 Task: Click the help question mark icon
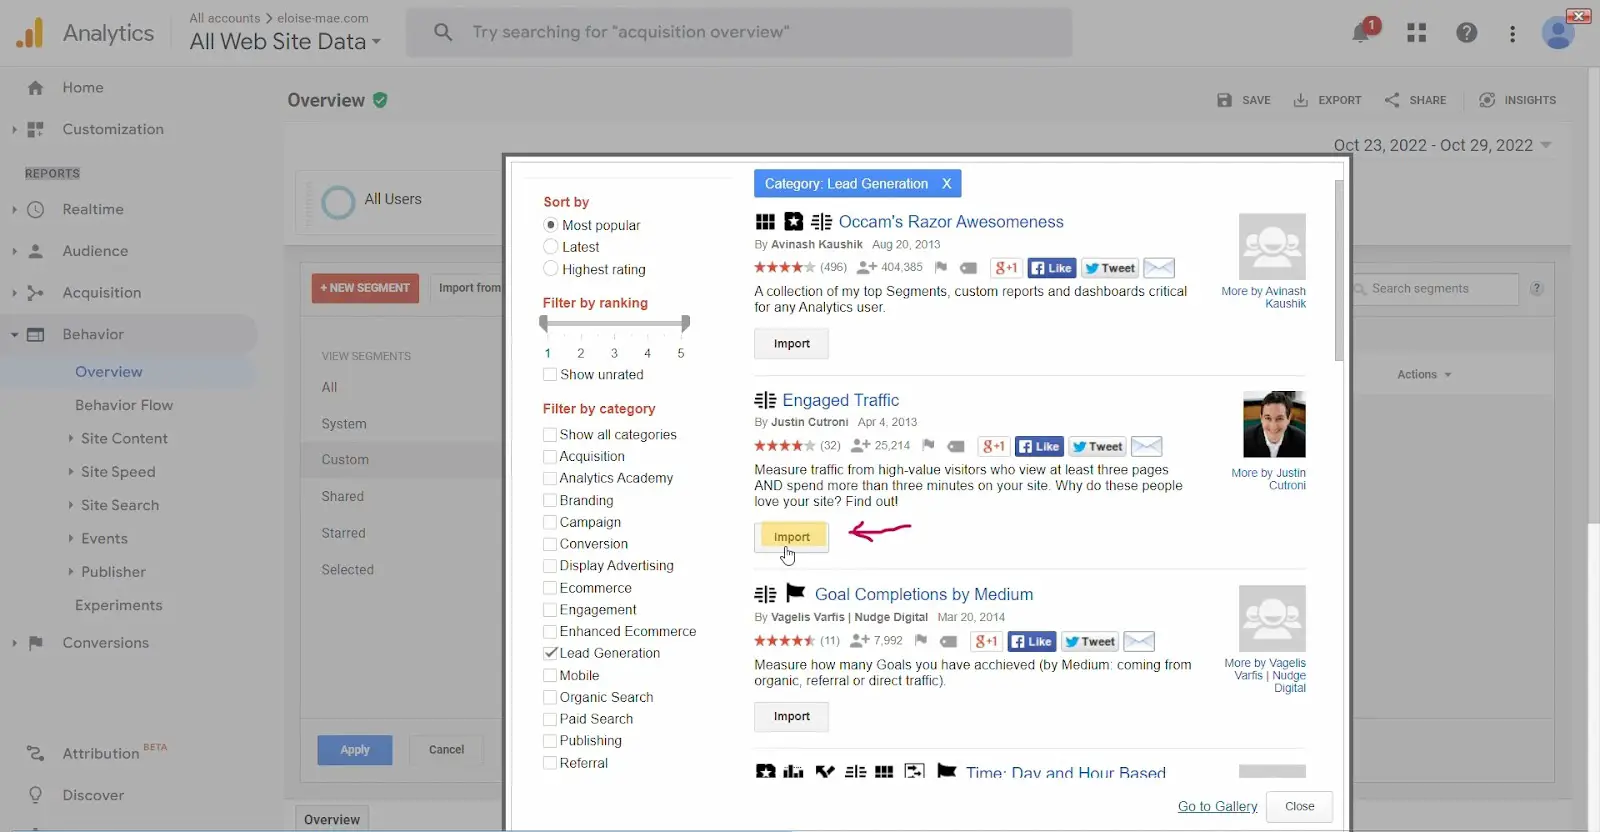[1466, 33]
